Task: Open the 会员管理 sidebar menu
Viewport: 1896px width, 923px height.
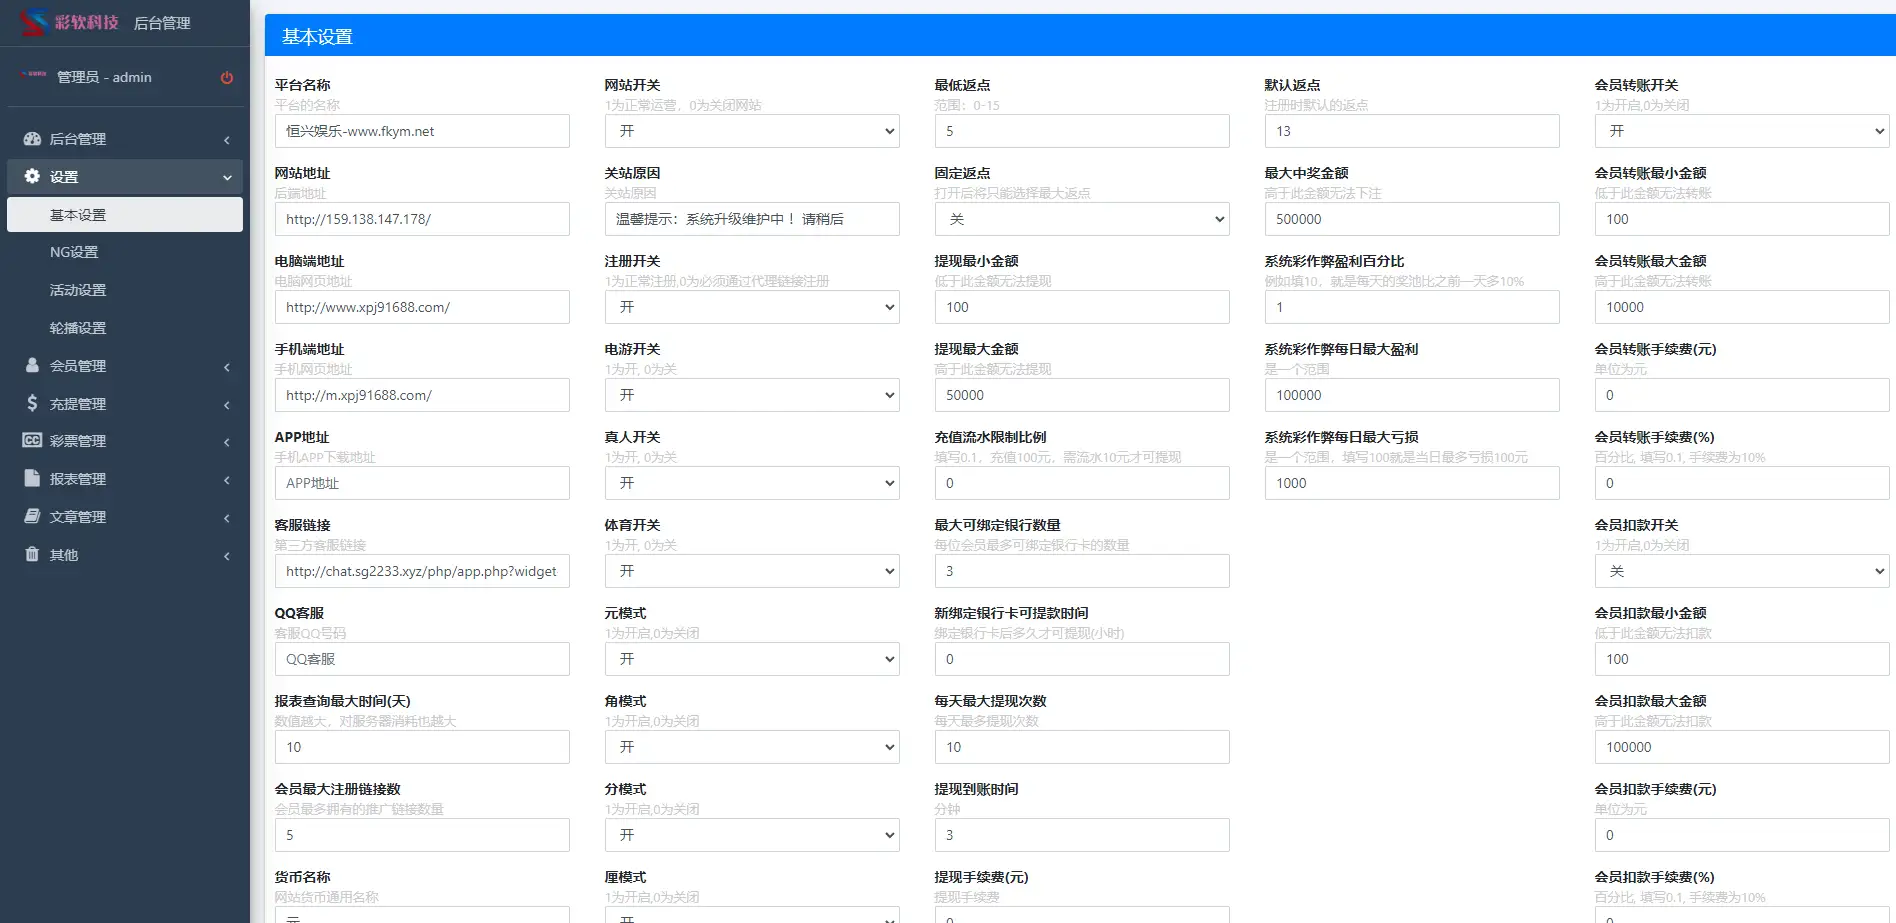Action: coord(125,366)
